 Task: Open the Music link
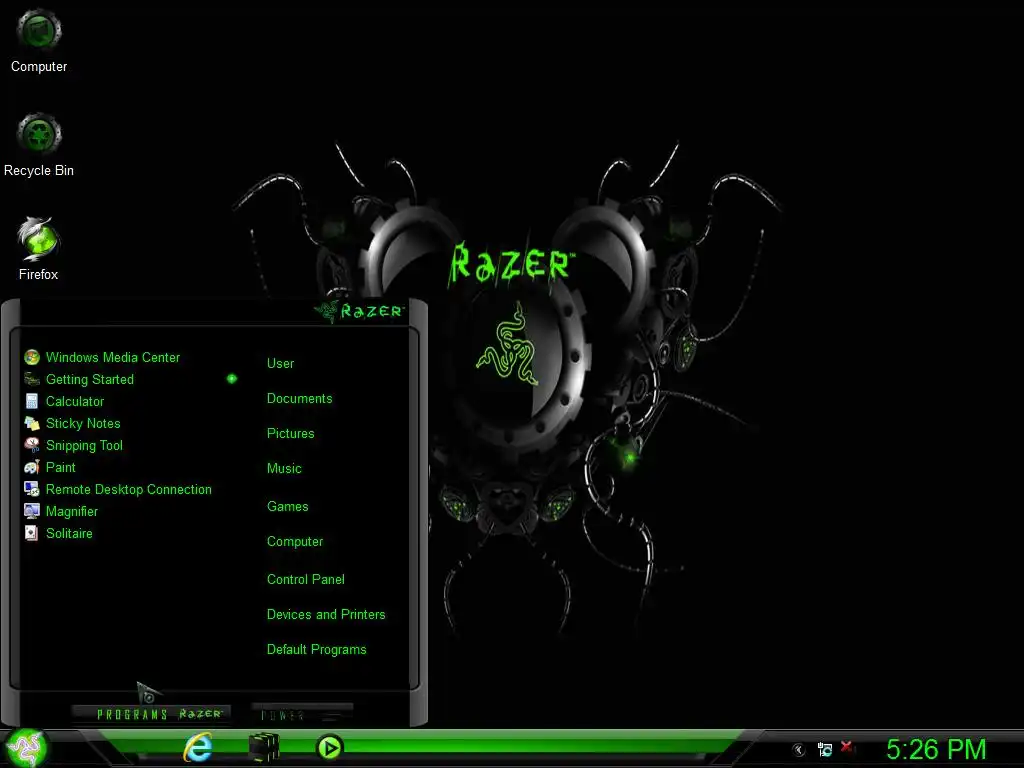284,468
